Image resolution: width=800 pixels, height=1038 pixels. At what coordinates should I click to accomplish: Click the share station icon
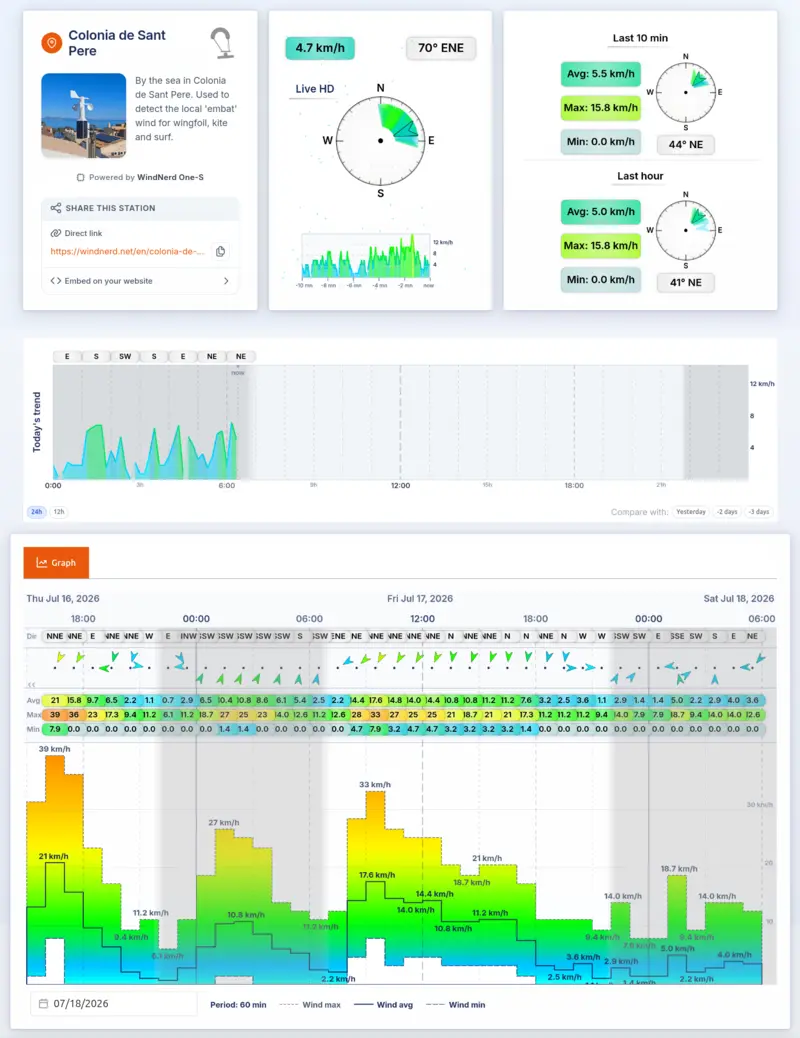[56, 208]
